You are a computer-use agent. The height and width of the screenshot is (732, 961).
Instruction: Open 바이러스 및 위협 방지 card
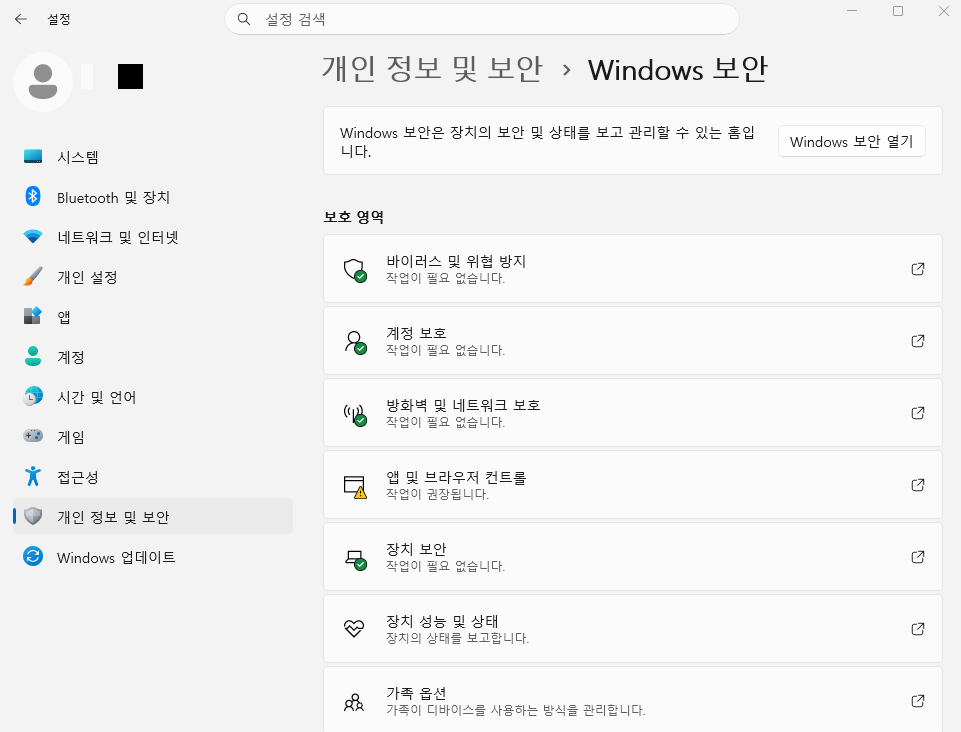point(632,269)
